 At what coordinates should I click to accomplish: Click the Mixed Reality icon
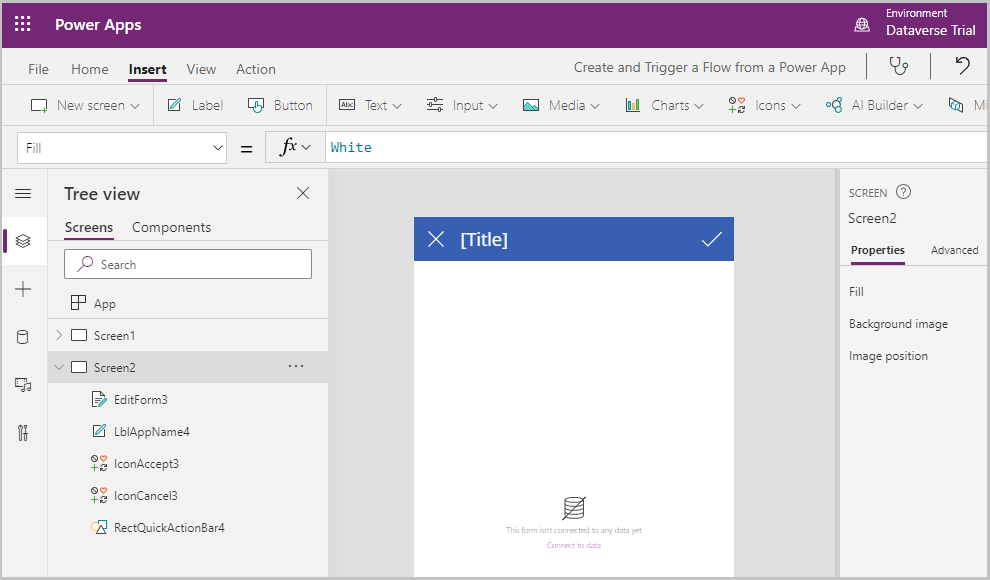[x=956, y=105]
